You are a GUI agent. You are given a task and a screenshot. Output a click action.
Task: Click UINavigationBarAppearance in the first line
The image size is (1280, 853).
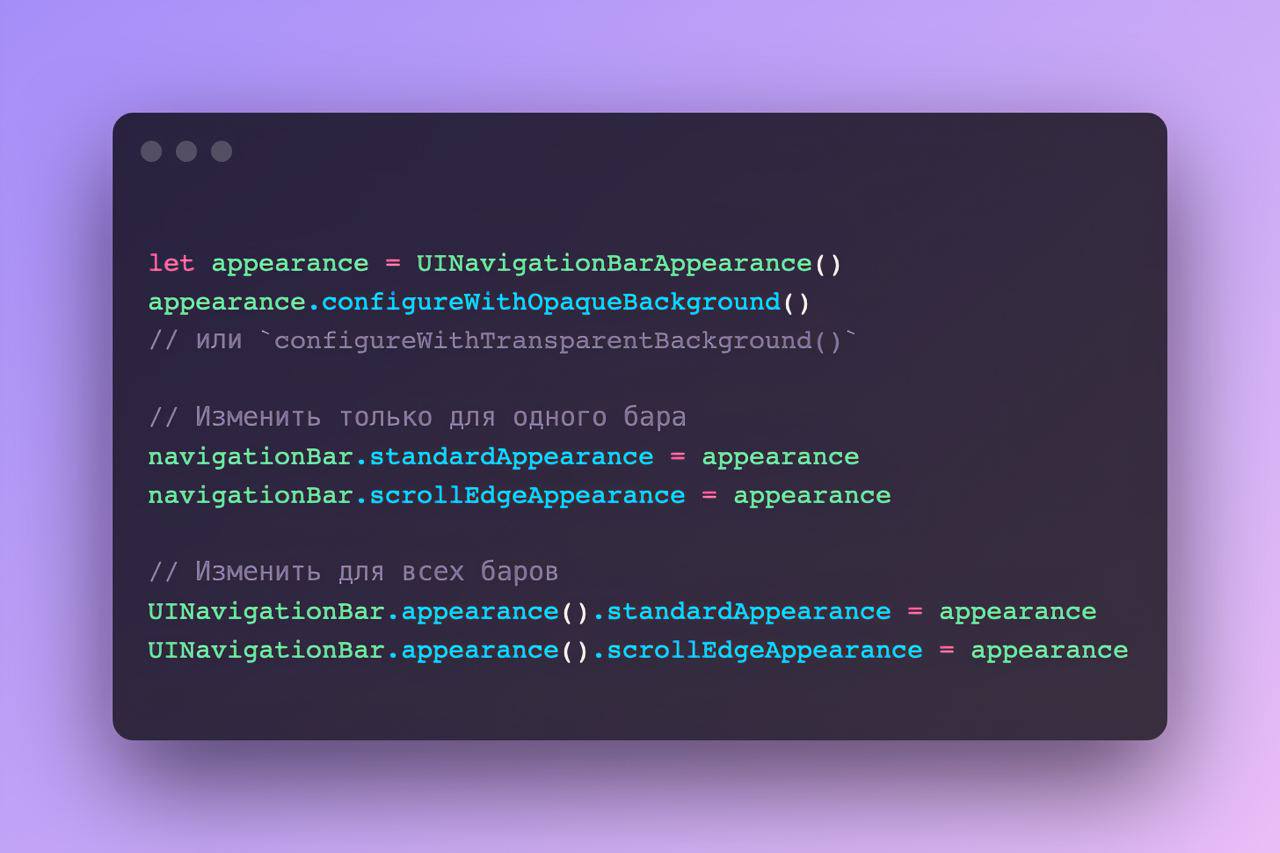tap(614, 263)
